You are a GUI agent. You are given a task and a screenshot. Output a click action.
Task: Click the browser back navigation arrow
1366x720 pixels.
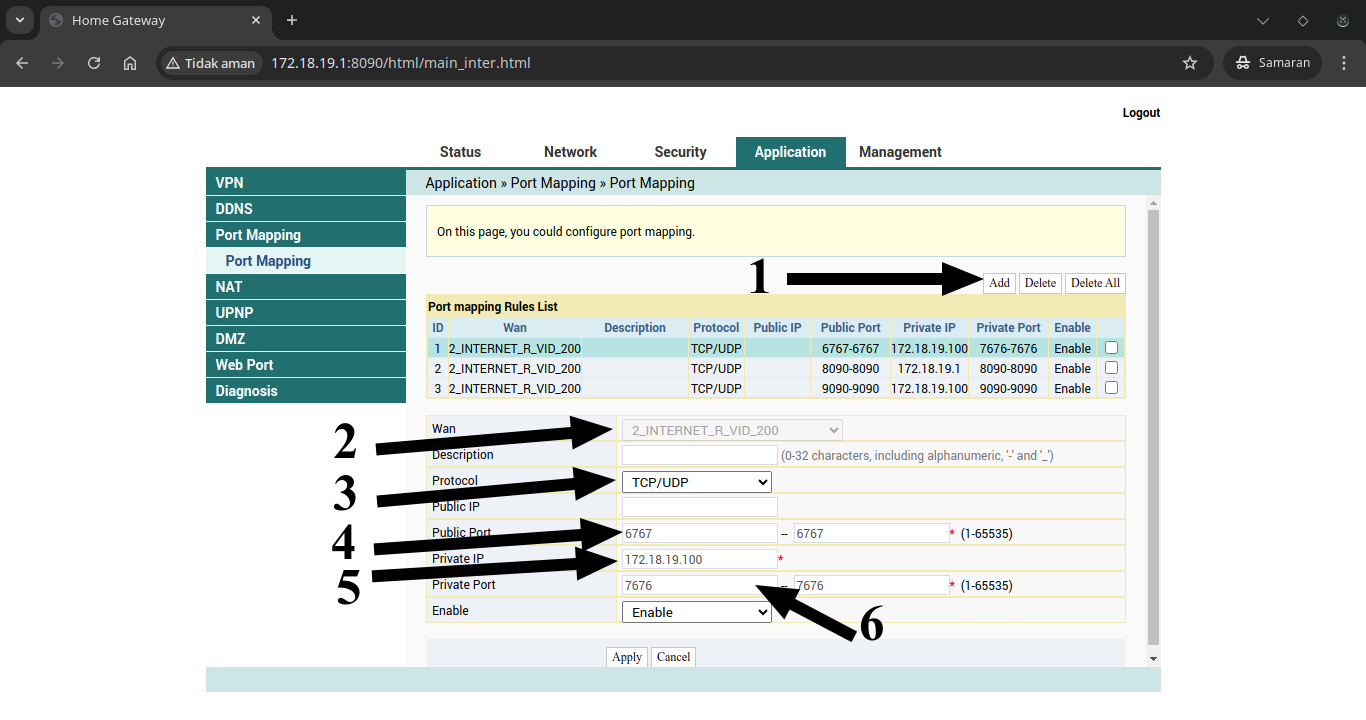[x=22, y=62]
